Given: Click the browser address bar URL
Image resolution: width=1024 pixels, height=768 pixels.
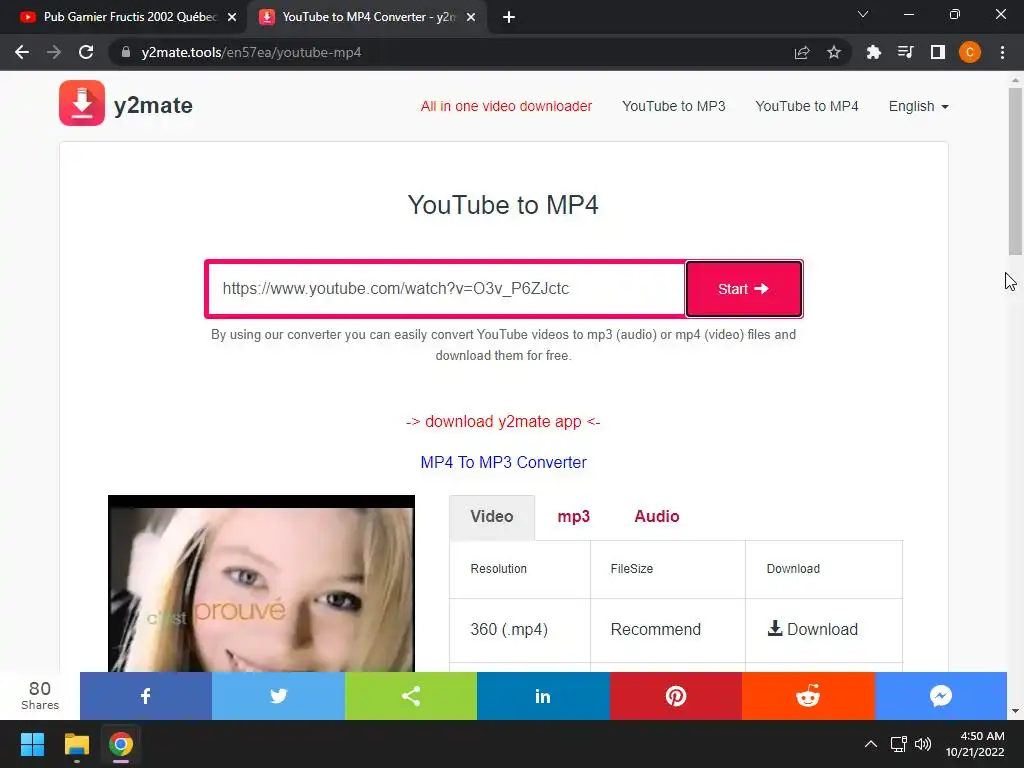Looking at the screenshot, I should click(251, 52).
